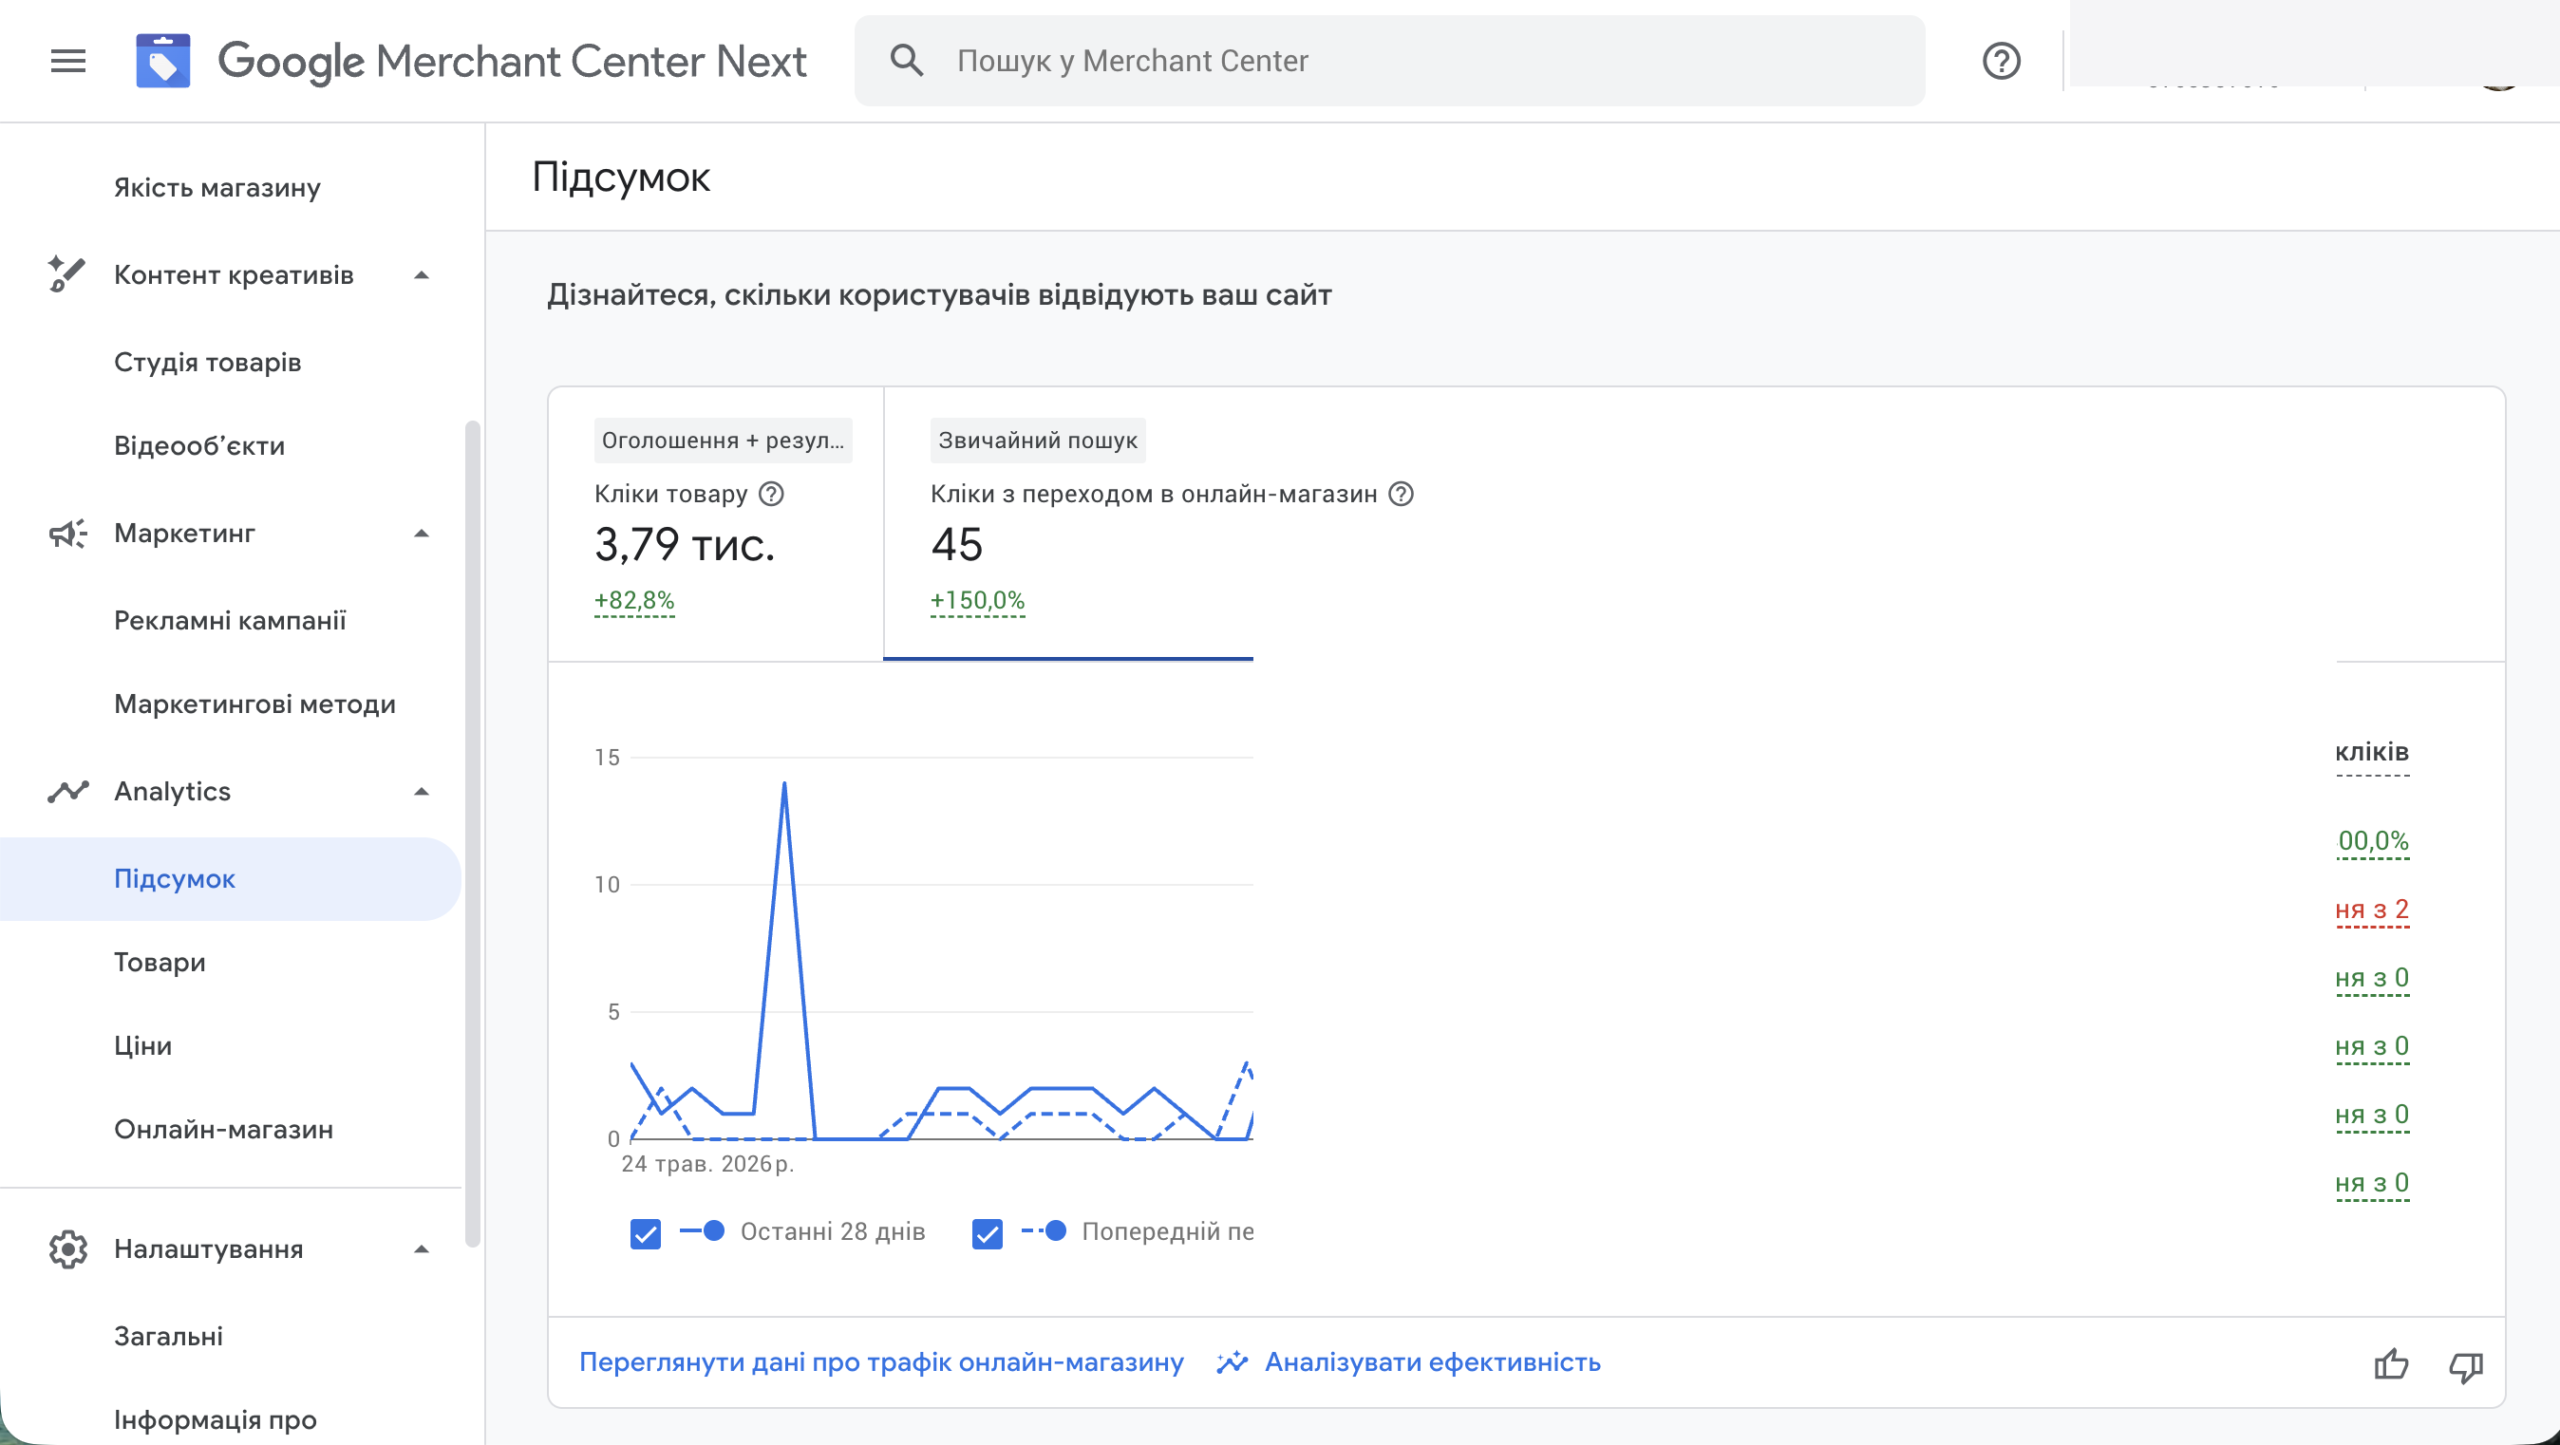Open Інформація про settings item
This screenshot has height=1445, width=2560.
215,1420
